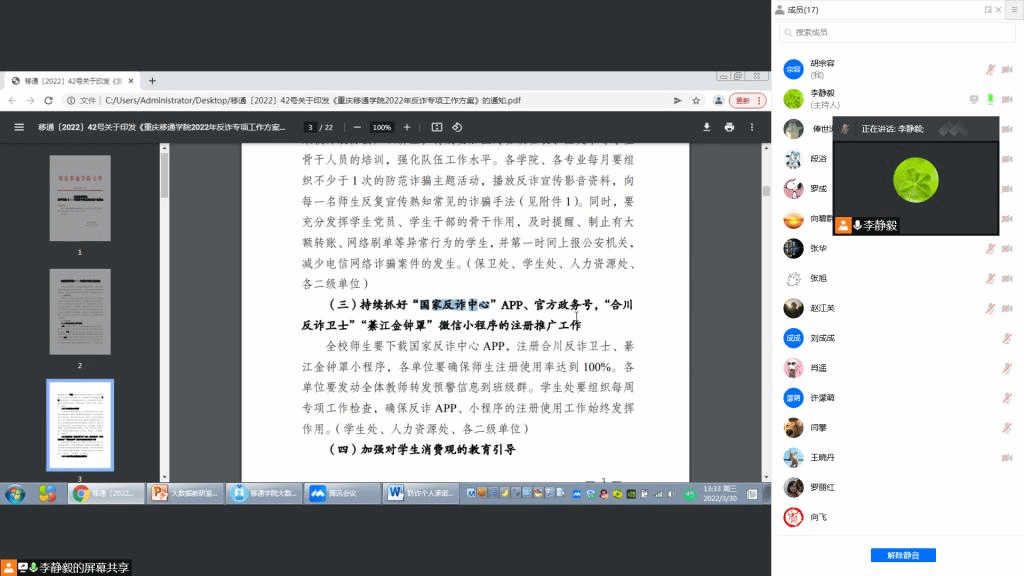Screen dimensions: 1024x576
Task: Open the PDF sidebar hamburger menu
Action: 18,127
